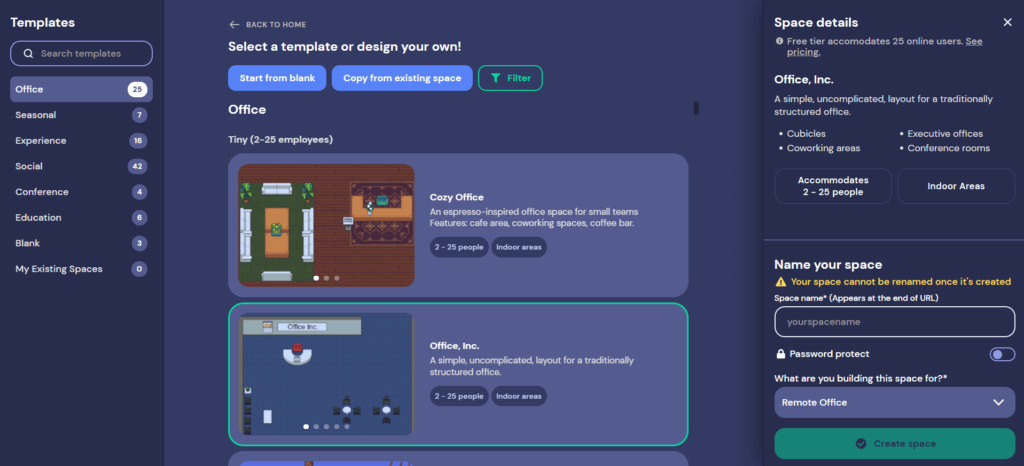
Task: Select the Seasonal category
Action: [81, 115]
